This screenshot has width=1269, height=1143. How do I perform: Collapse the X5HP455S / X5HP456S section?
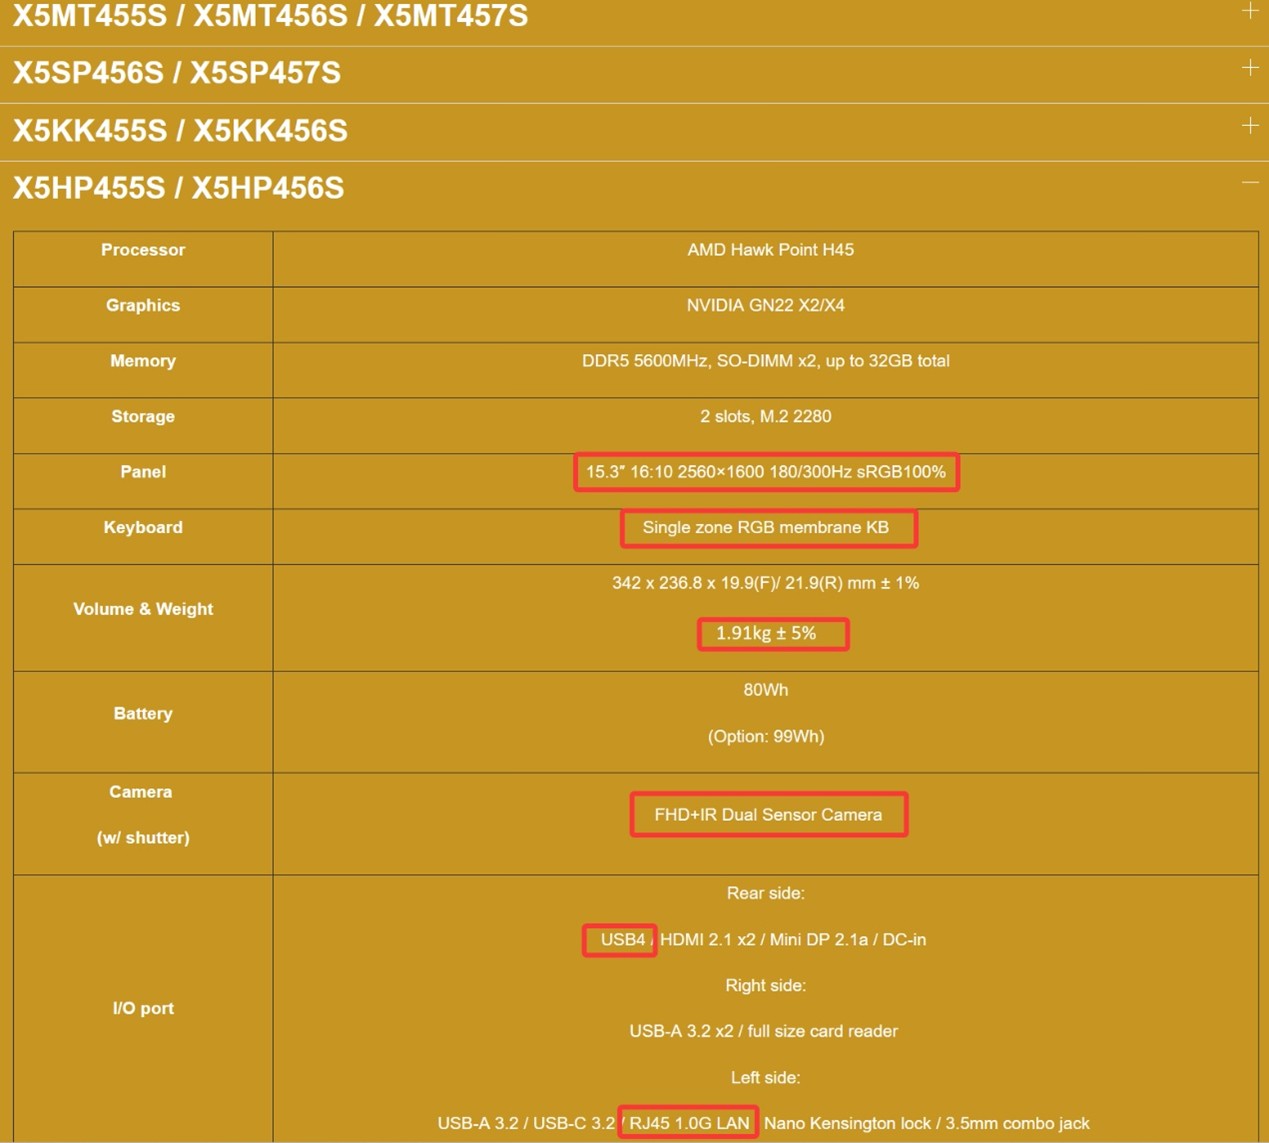pos(634,189)
